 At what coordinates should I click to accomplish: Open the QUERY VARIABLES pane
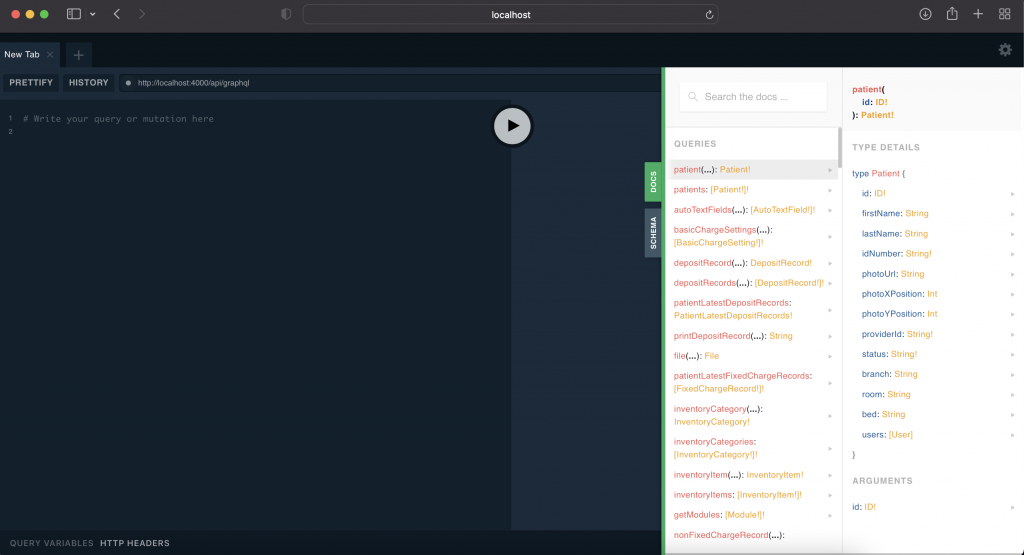click(x=52, y=543)
